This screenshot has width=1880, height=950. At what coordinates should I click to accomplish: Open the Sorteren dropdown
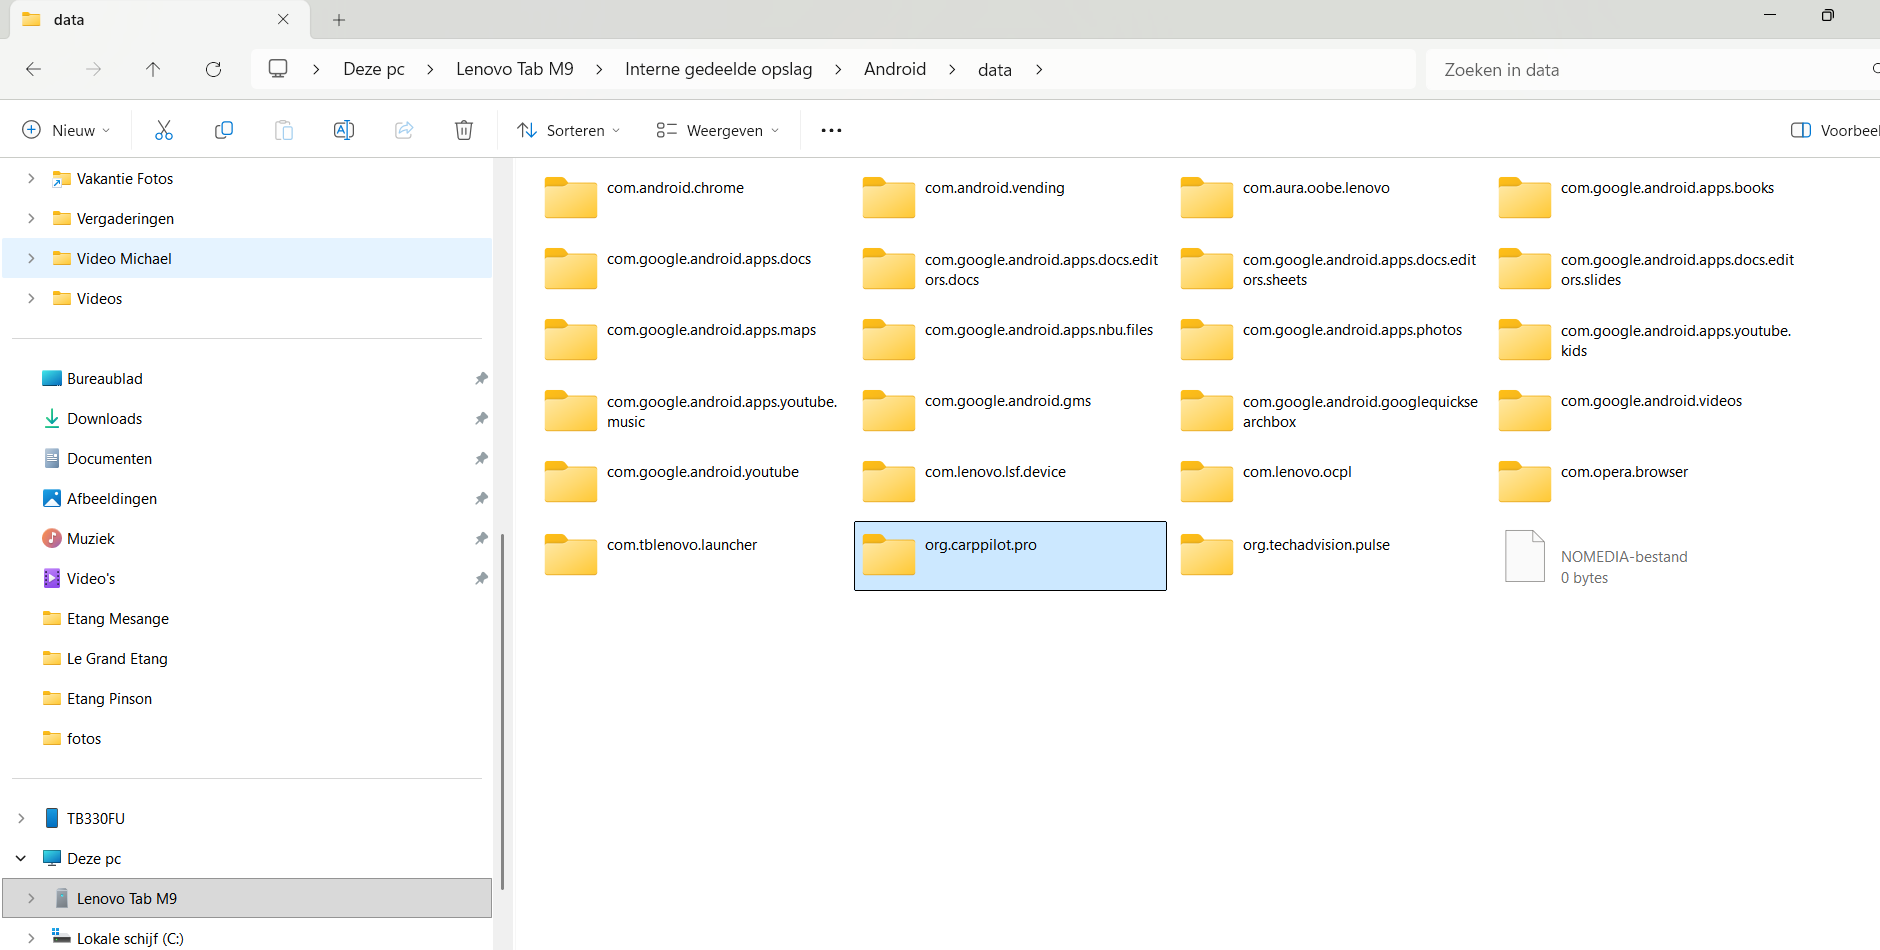point(568,130)
